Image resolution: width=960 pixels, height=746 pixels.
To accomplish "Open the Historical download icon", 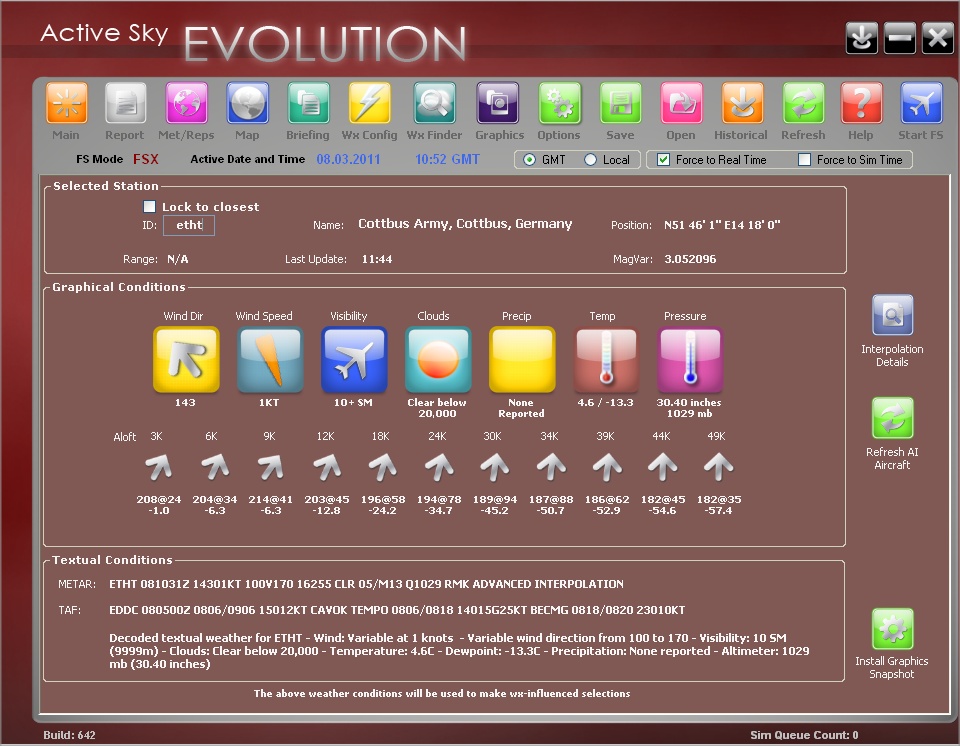I will 742,103.
